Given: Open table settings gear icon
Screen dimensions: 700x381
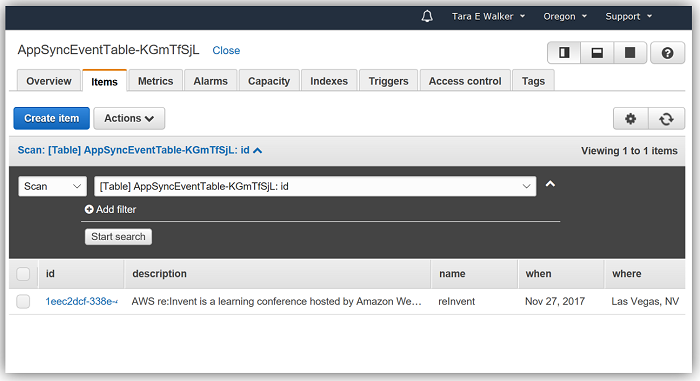Looking at the screenshot, I should click(x=630, y=119).
